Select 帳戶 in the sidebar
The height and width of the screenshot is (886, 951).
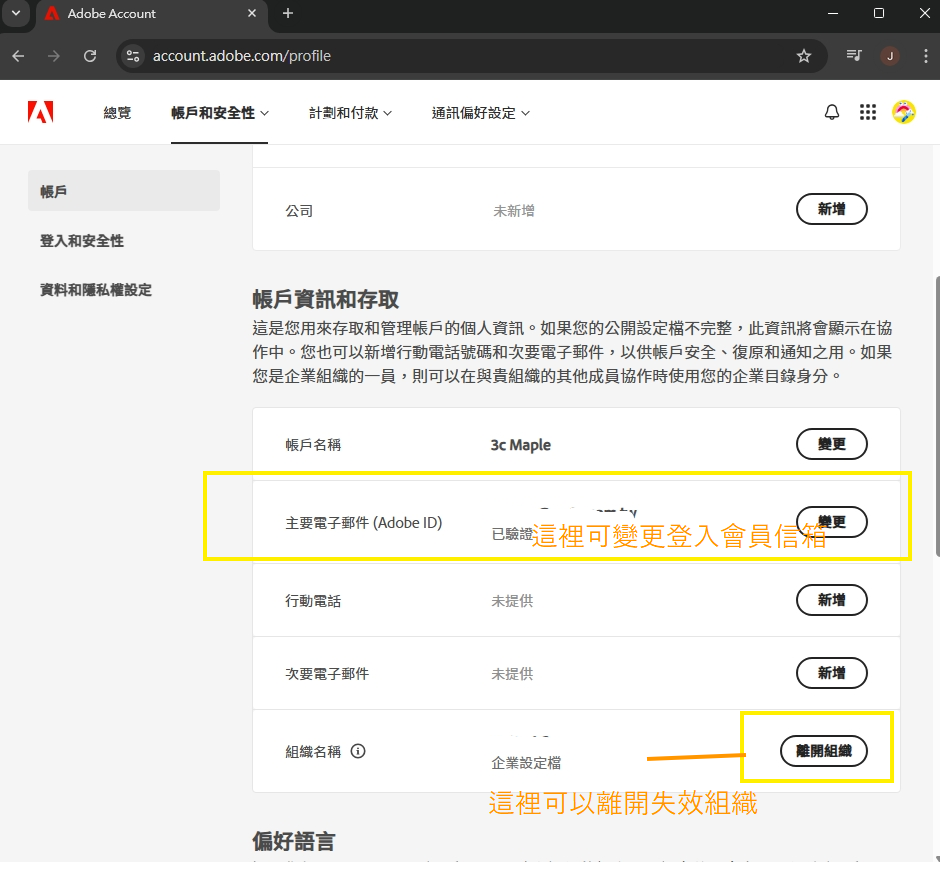(x=124, y=191)
